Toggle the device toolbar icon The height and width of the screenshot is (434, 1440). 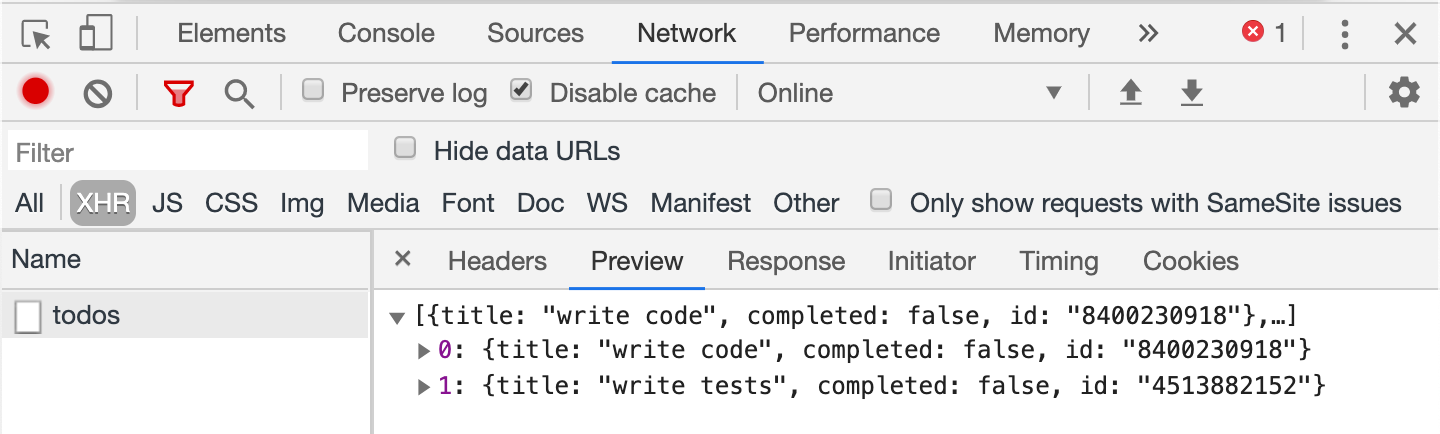(x=95, y=34)
